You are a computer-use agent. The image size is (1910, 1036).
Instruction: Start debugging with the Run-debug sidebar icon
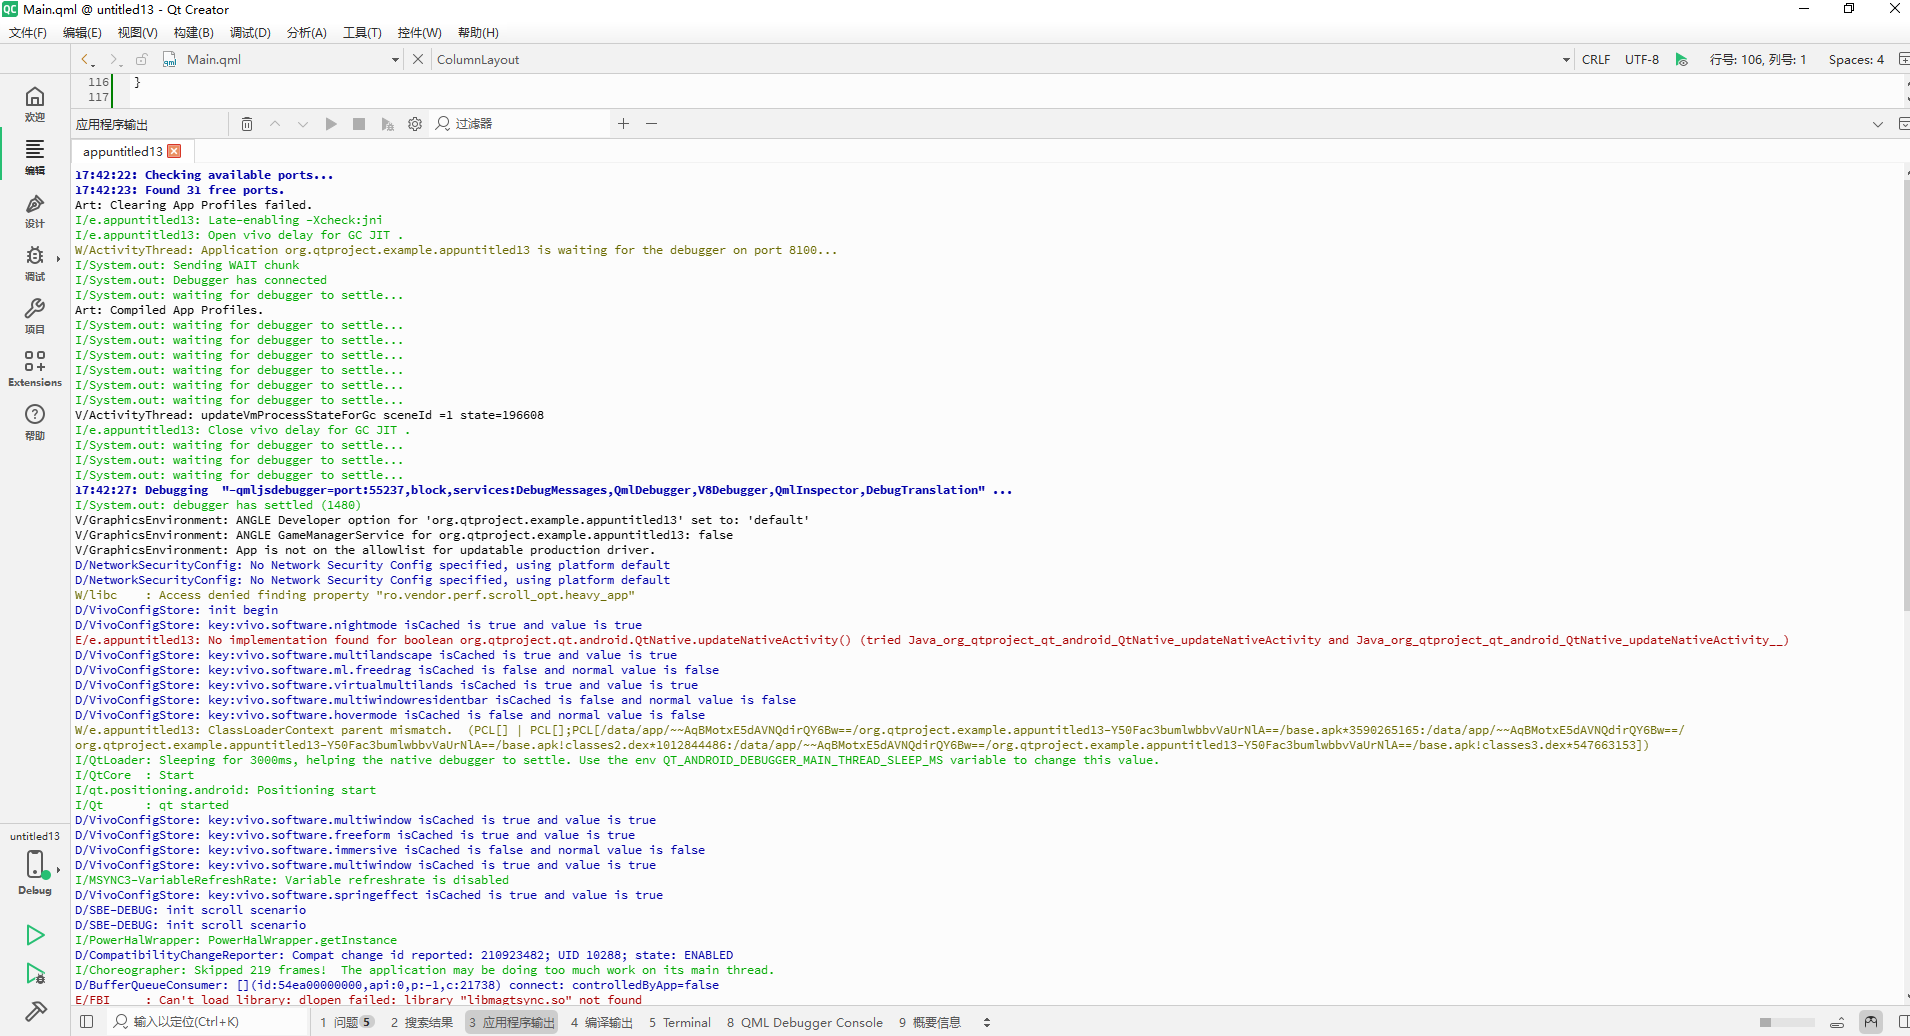pos(35,974)
